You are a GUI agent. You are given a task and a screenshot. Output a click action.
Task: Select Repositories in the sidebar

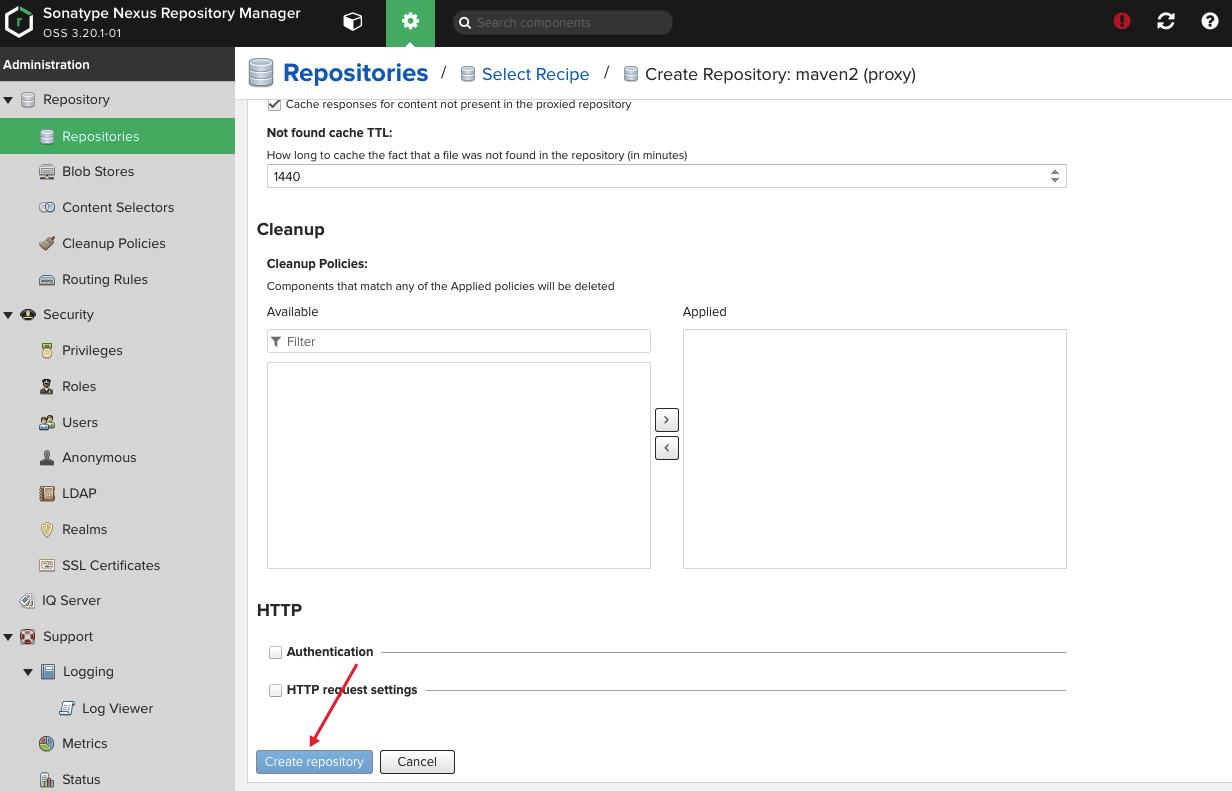pyautogui.click(x=117, y=137)
